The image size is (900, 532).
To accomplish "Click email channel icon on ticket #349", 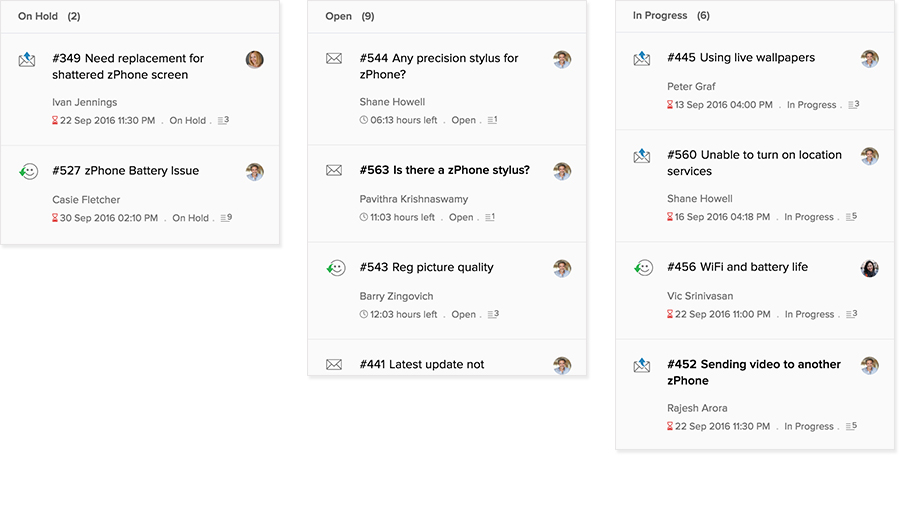I will [27, 60].
